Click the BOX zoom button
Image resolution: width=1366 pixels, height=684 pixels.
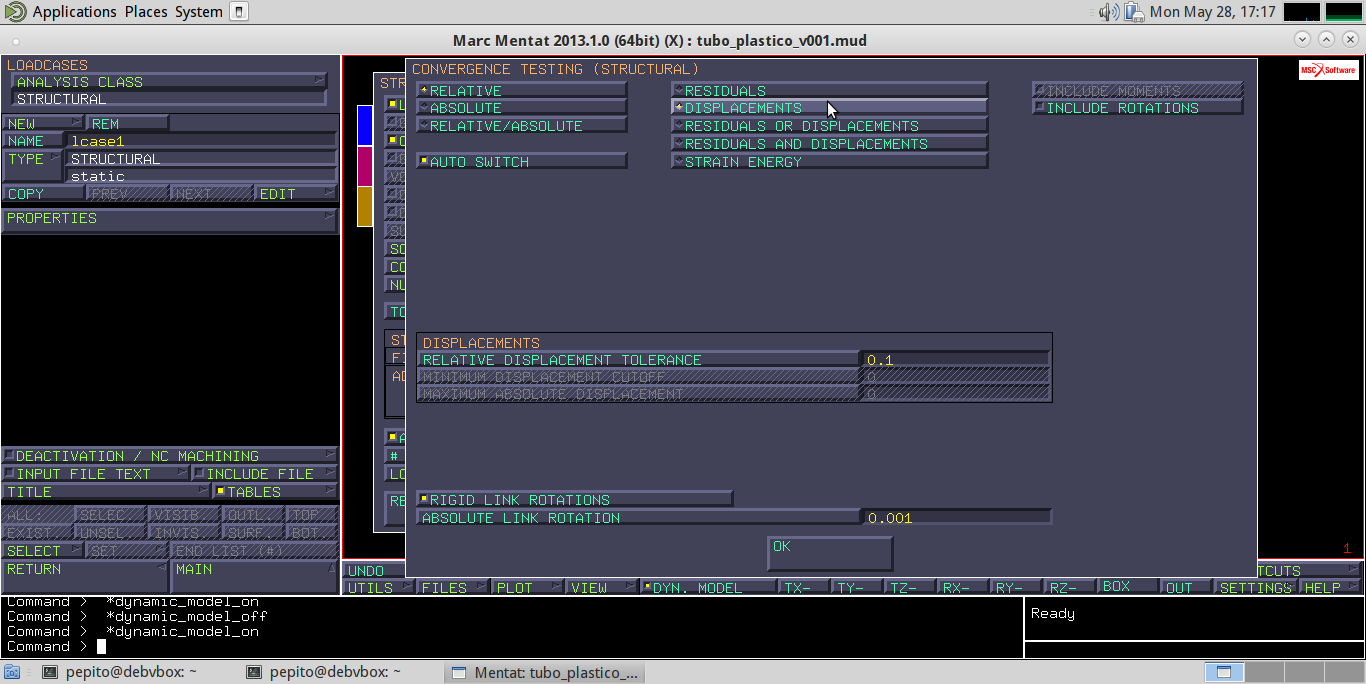(1128, 587)
